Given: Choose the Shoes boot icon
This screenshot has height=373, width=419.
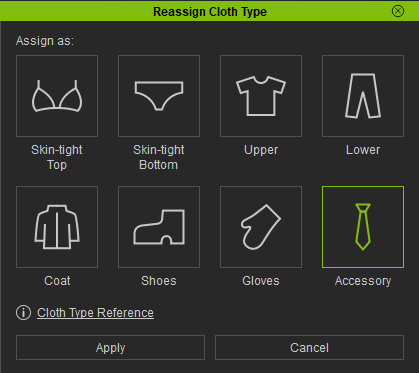Looking at the screenshot, I should click(159, 227).
